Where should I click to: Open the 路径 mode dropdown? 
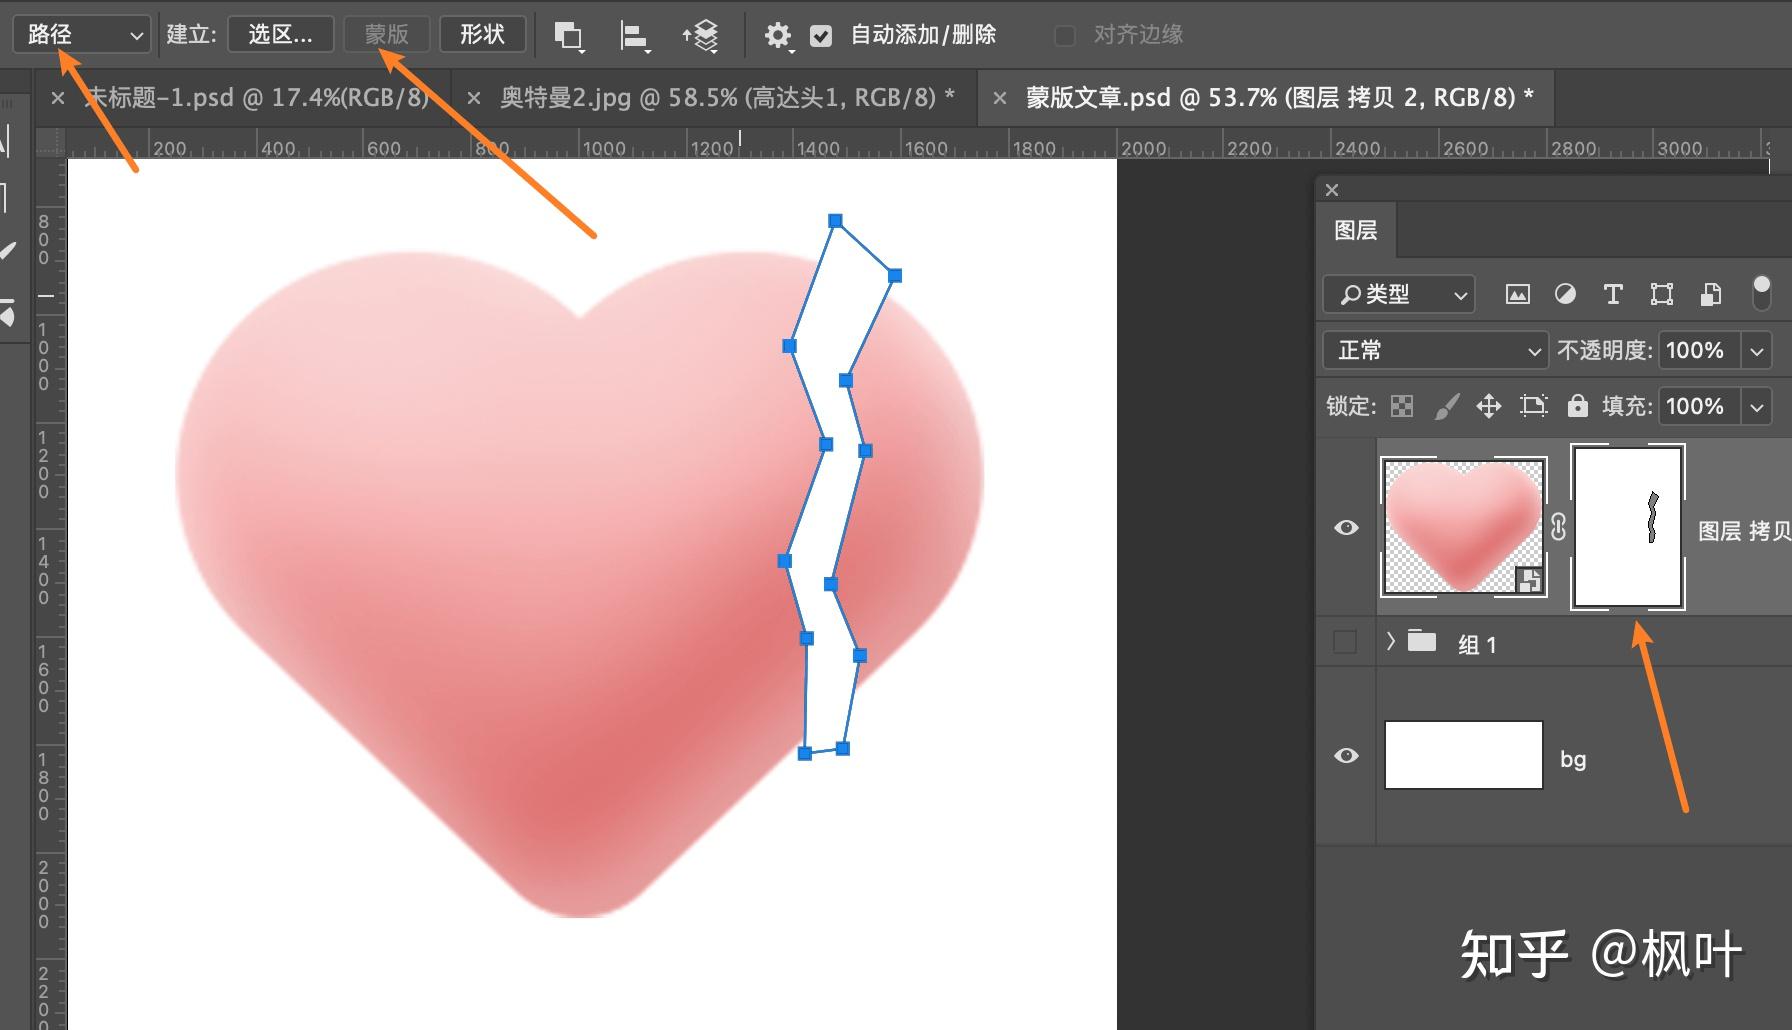coord(82,35)
